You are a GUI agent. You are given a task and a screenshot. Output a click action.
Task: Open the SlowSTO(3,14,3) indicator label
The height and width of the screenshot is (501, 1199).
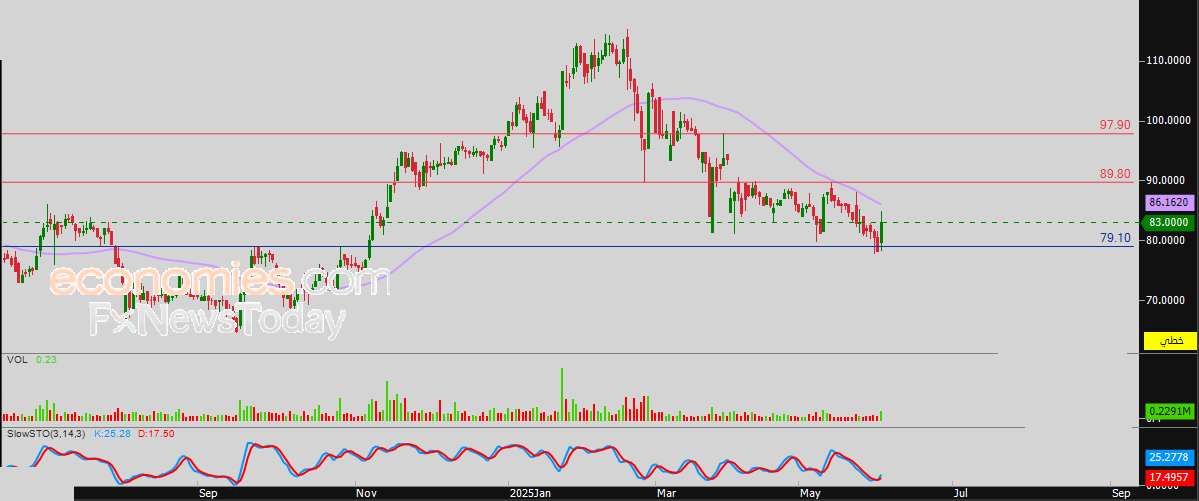(47, 434)
